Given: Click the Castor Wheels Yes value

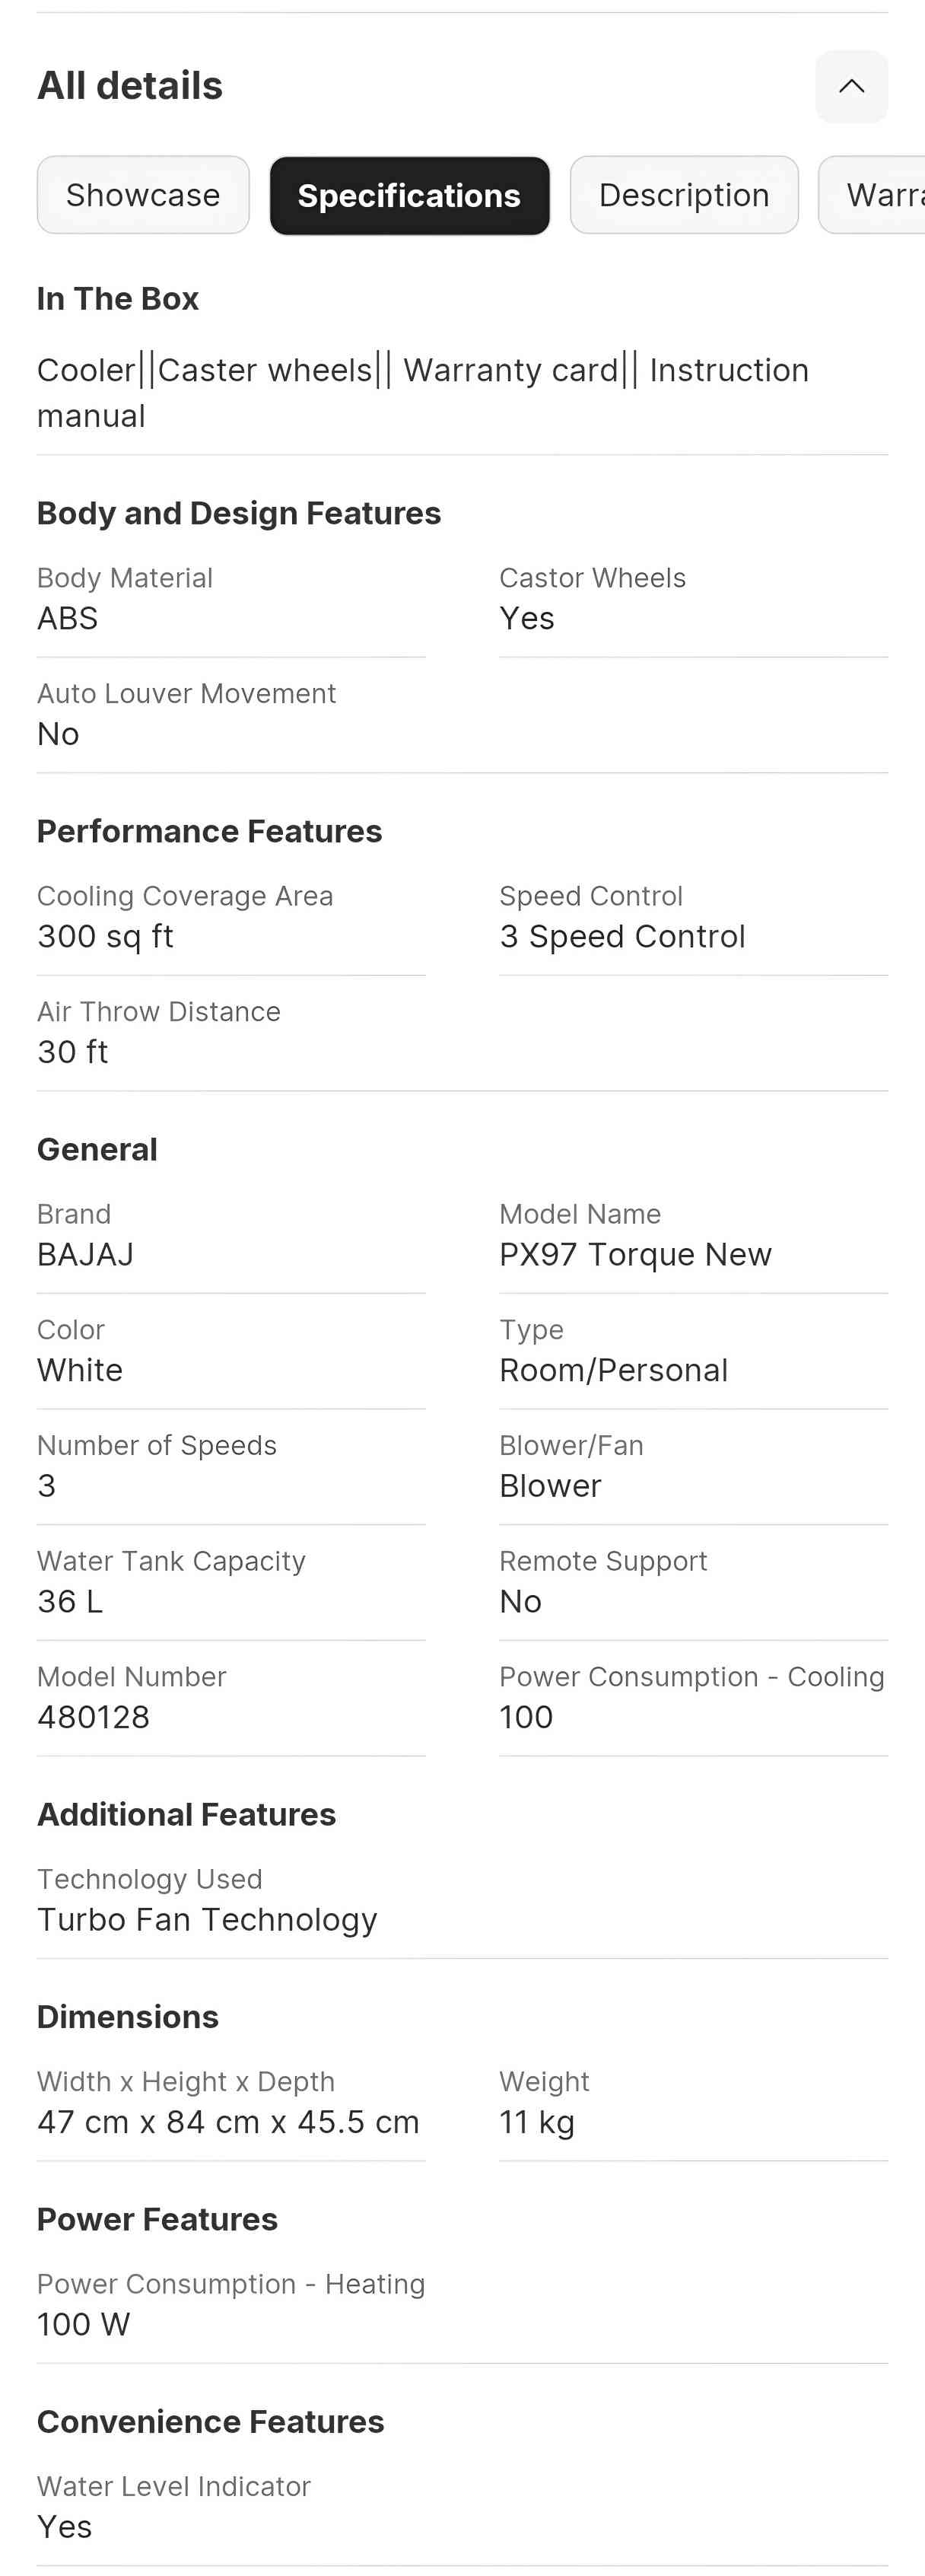Looking at the screenshot, I should tap(527, 619).
